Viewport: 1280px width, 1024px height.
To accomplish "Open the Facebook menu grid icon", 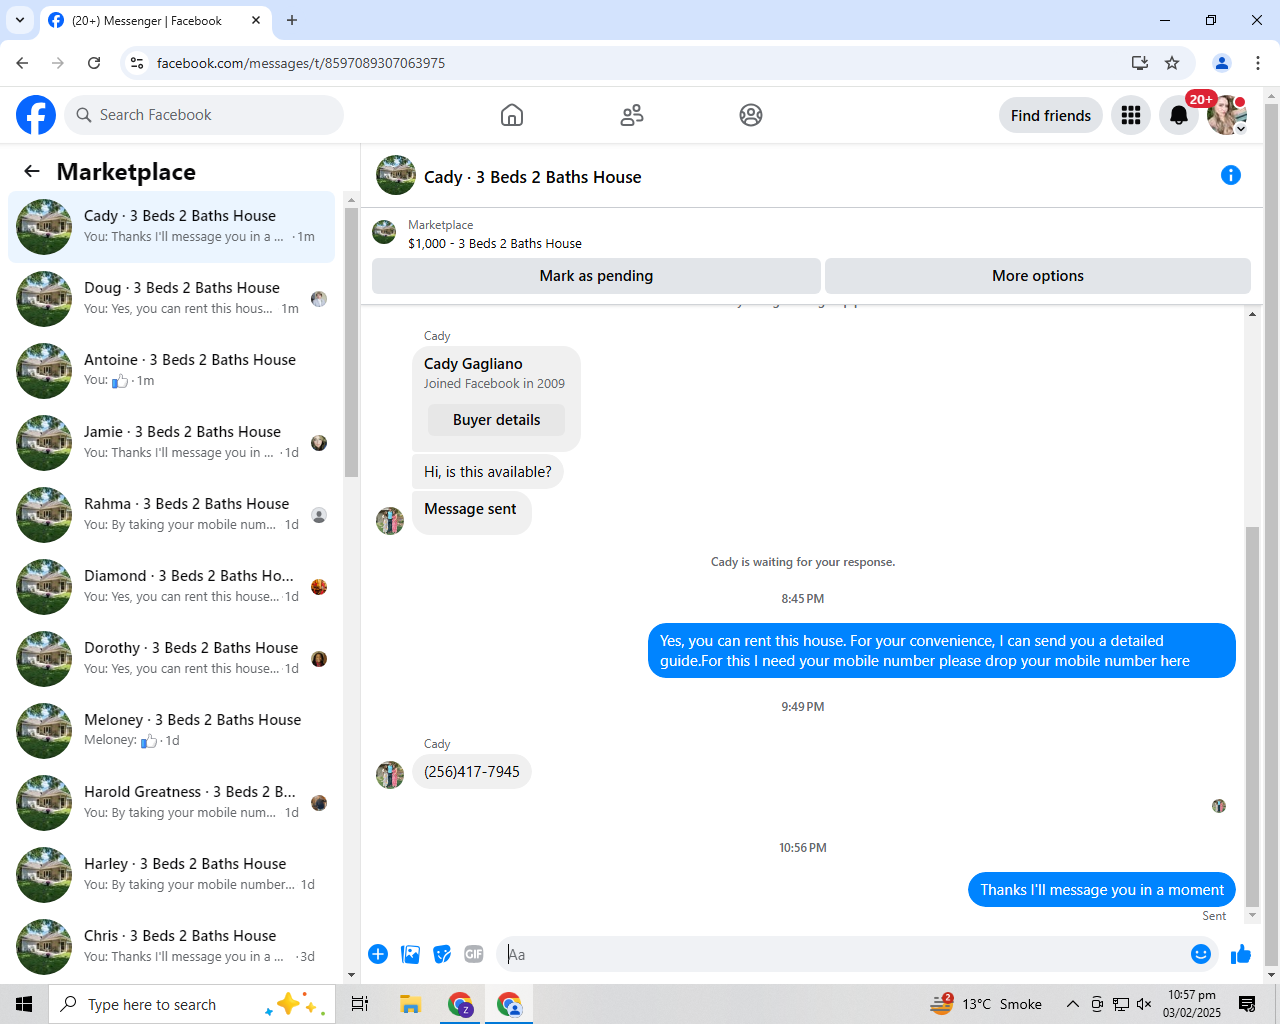I will point(1131,115).
